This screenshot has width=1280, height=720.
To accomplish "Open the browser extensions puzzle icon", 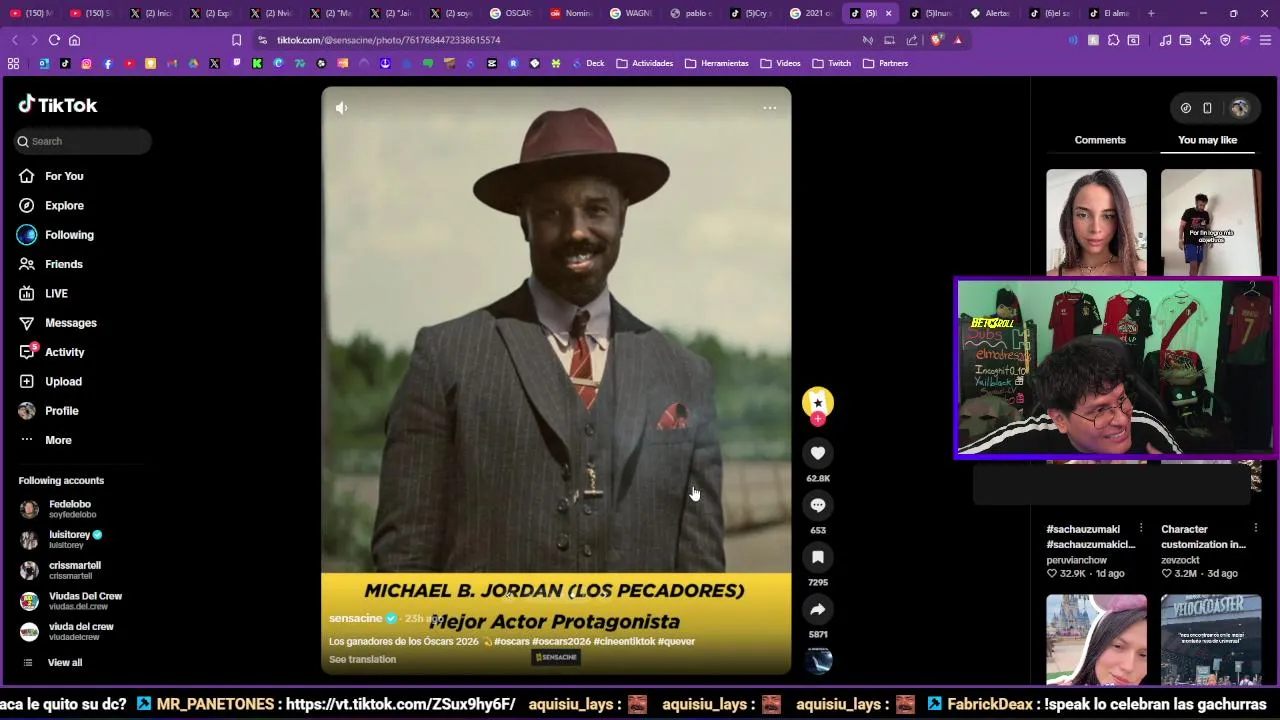I will pyautogui.click(x=1113, y=40).
